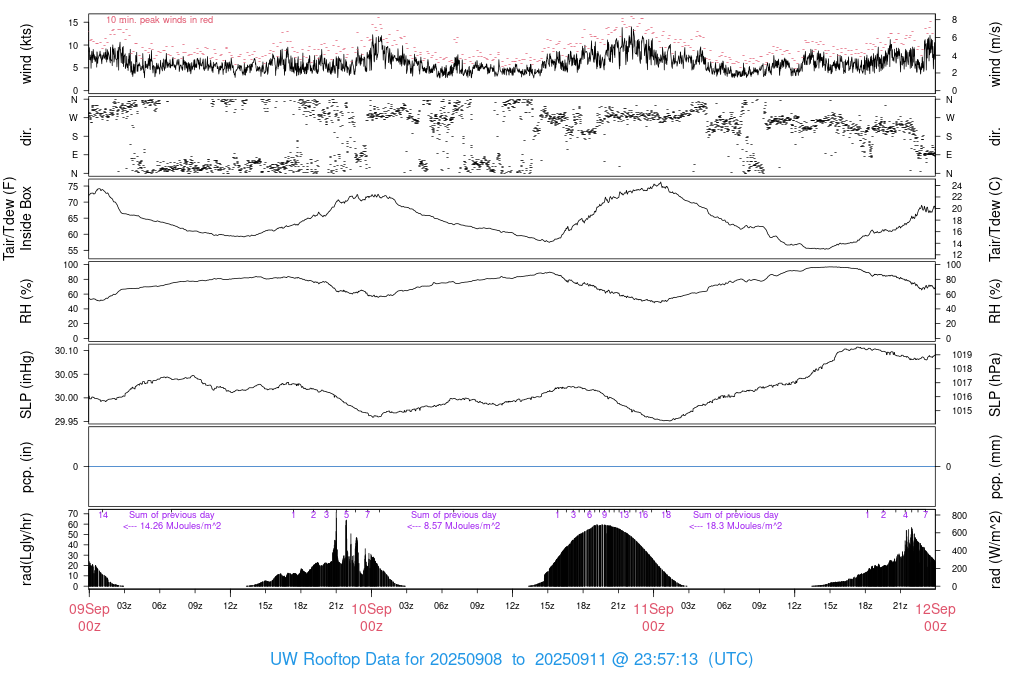Click the '8.57 MJoules/m^2' radiation sum

click(x=462, y=526)
